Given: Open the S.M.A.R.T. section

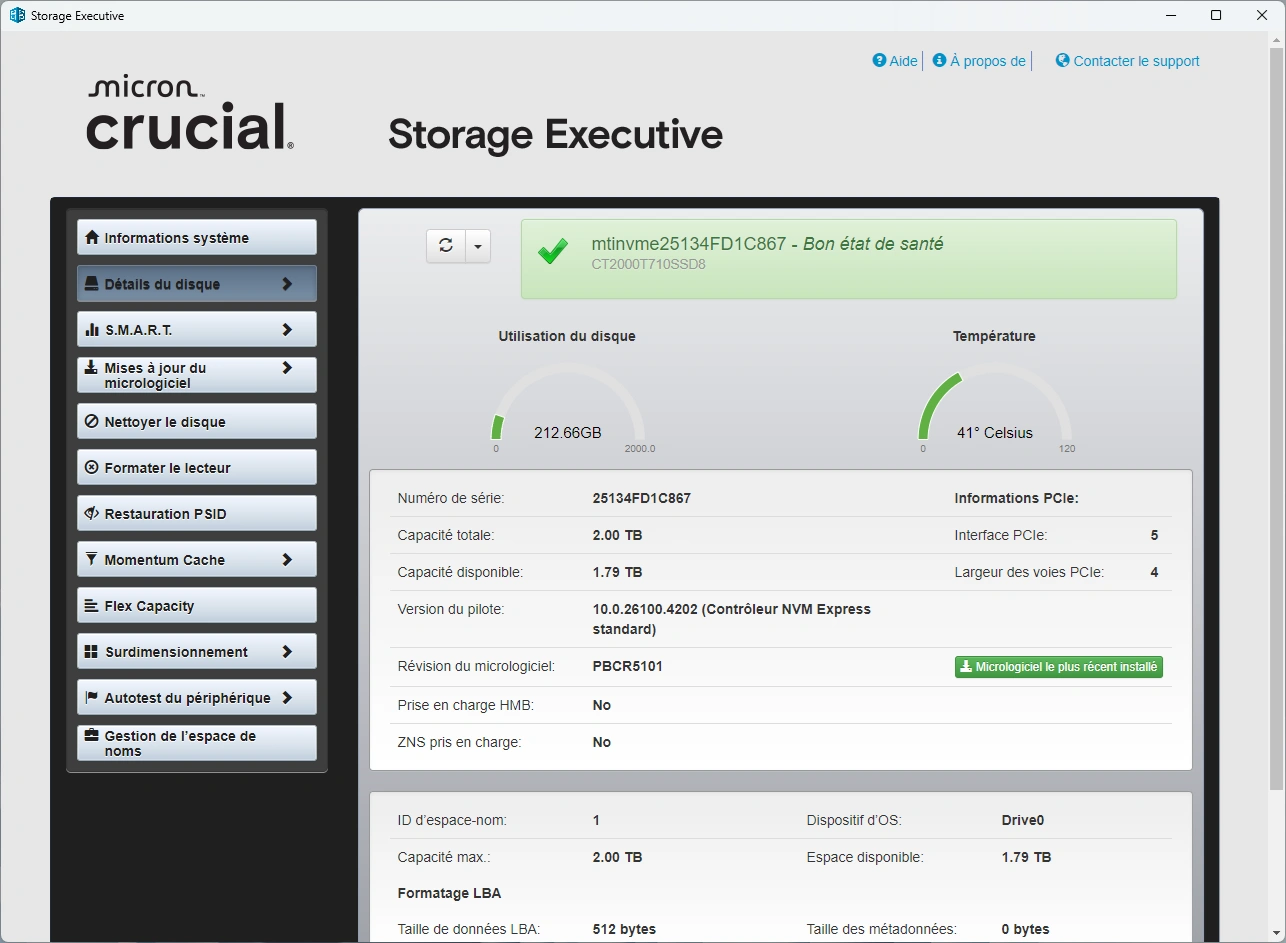Looking at the screenshot, I should [197, 330].
